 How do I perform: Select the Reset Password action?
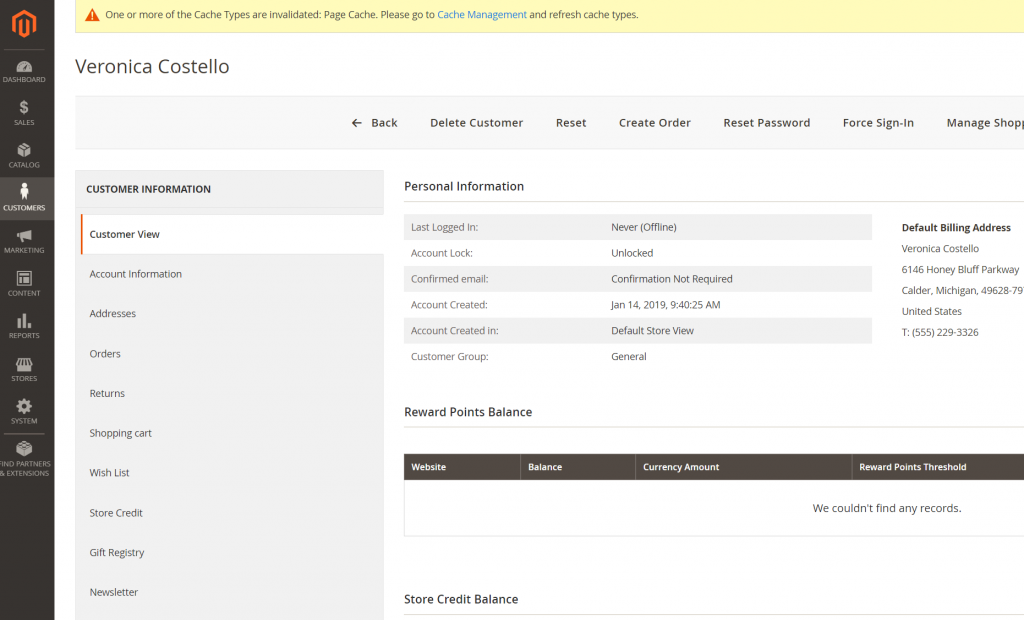pos(766,122)
